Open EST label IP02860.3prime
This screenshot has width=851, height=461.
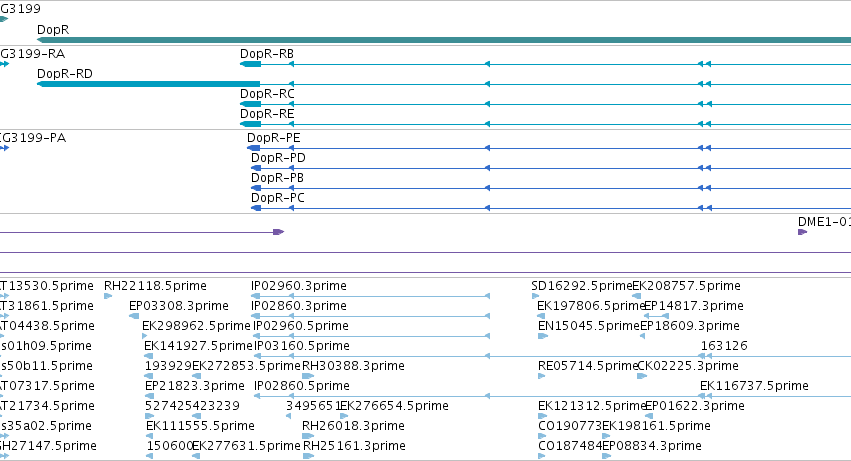click(x=299, y=306)
